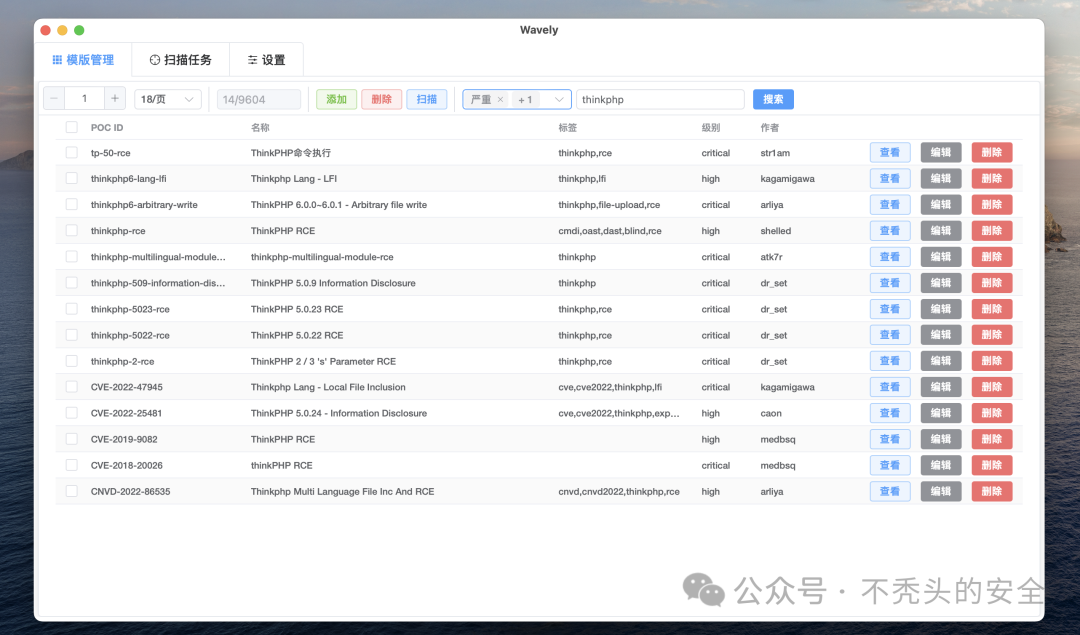Select the 标签 column header

568,127
